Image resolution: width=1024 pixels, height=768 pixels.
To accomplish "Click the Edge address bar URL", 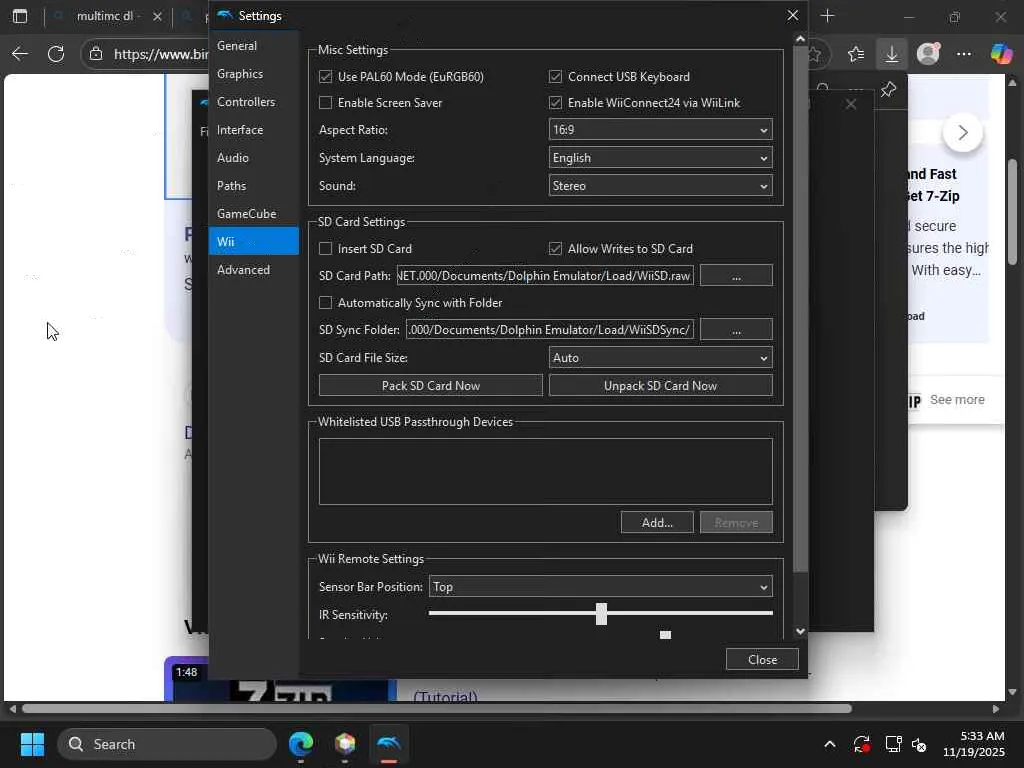I will click(x=161, y=54).
